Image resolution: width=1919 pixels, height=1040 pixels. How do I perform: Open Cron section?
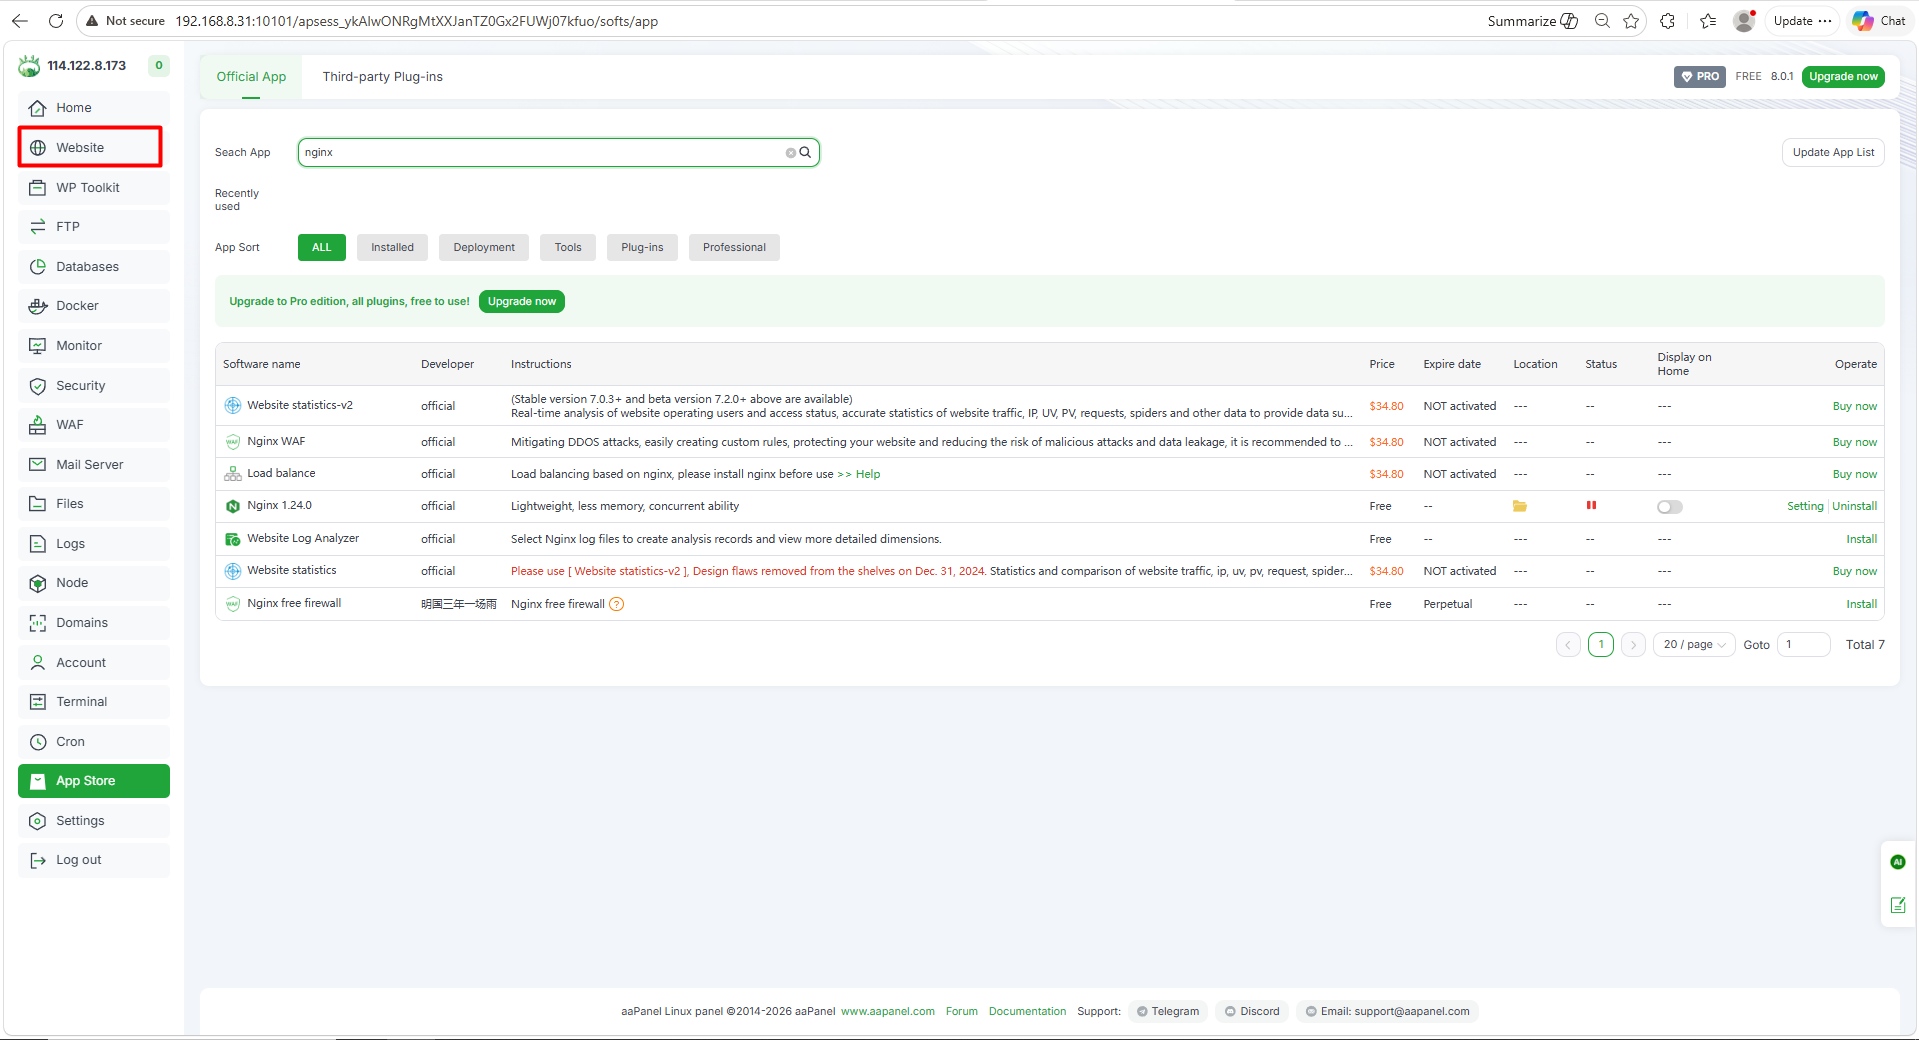coord(93,742)
